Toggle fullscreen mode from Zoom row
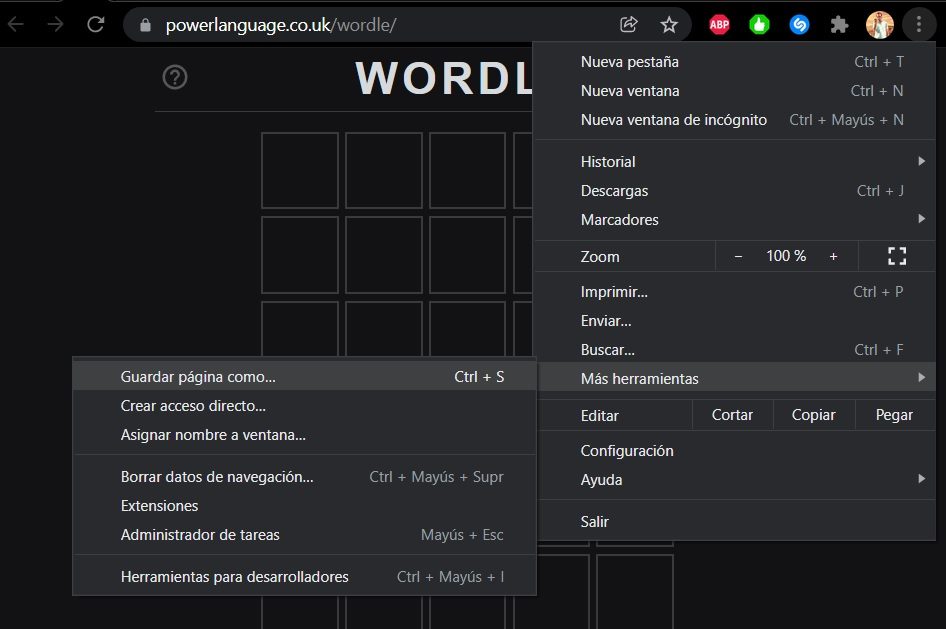Screen dimensions: 946x629 click(897, 256)
